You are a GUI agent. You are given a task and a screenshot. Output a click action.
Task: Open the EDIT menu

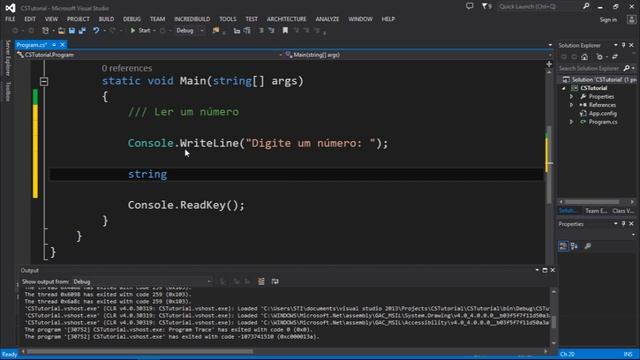[x=30, y=19]
